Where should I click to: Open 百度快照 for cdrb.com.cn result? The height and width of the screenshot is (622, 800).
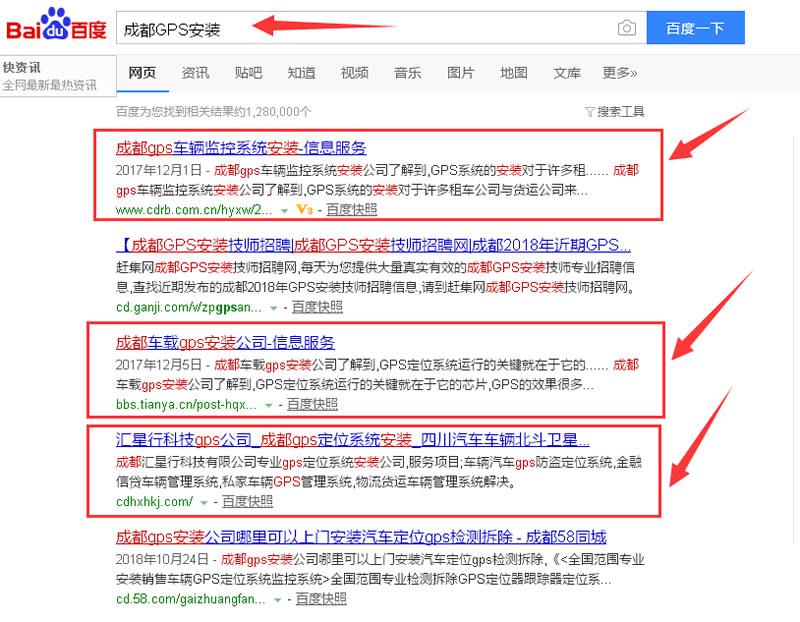point(352,210)
